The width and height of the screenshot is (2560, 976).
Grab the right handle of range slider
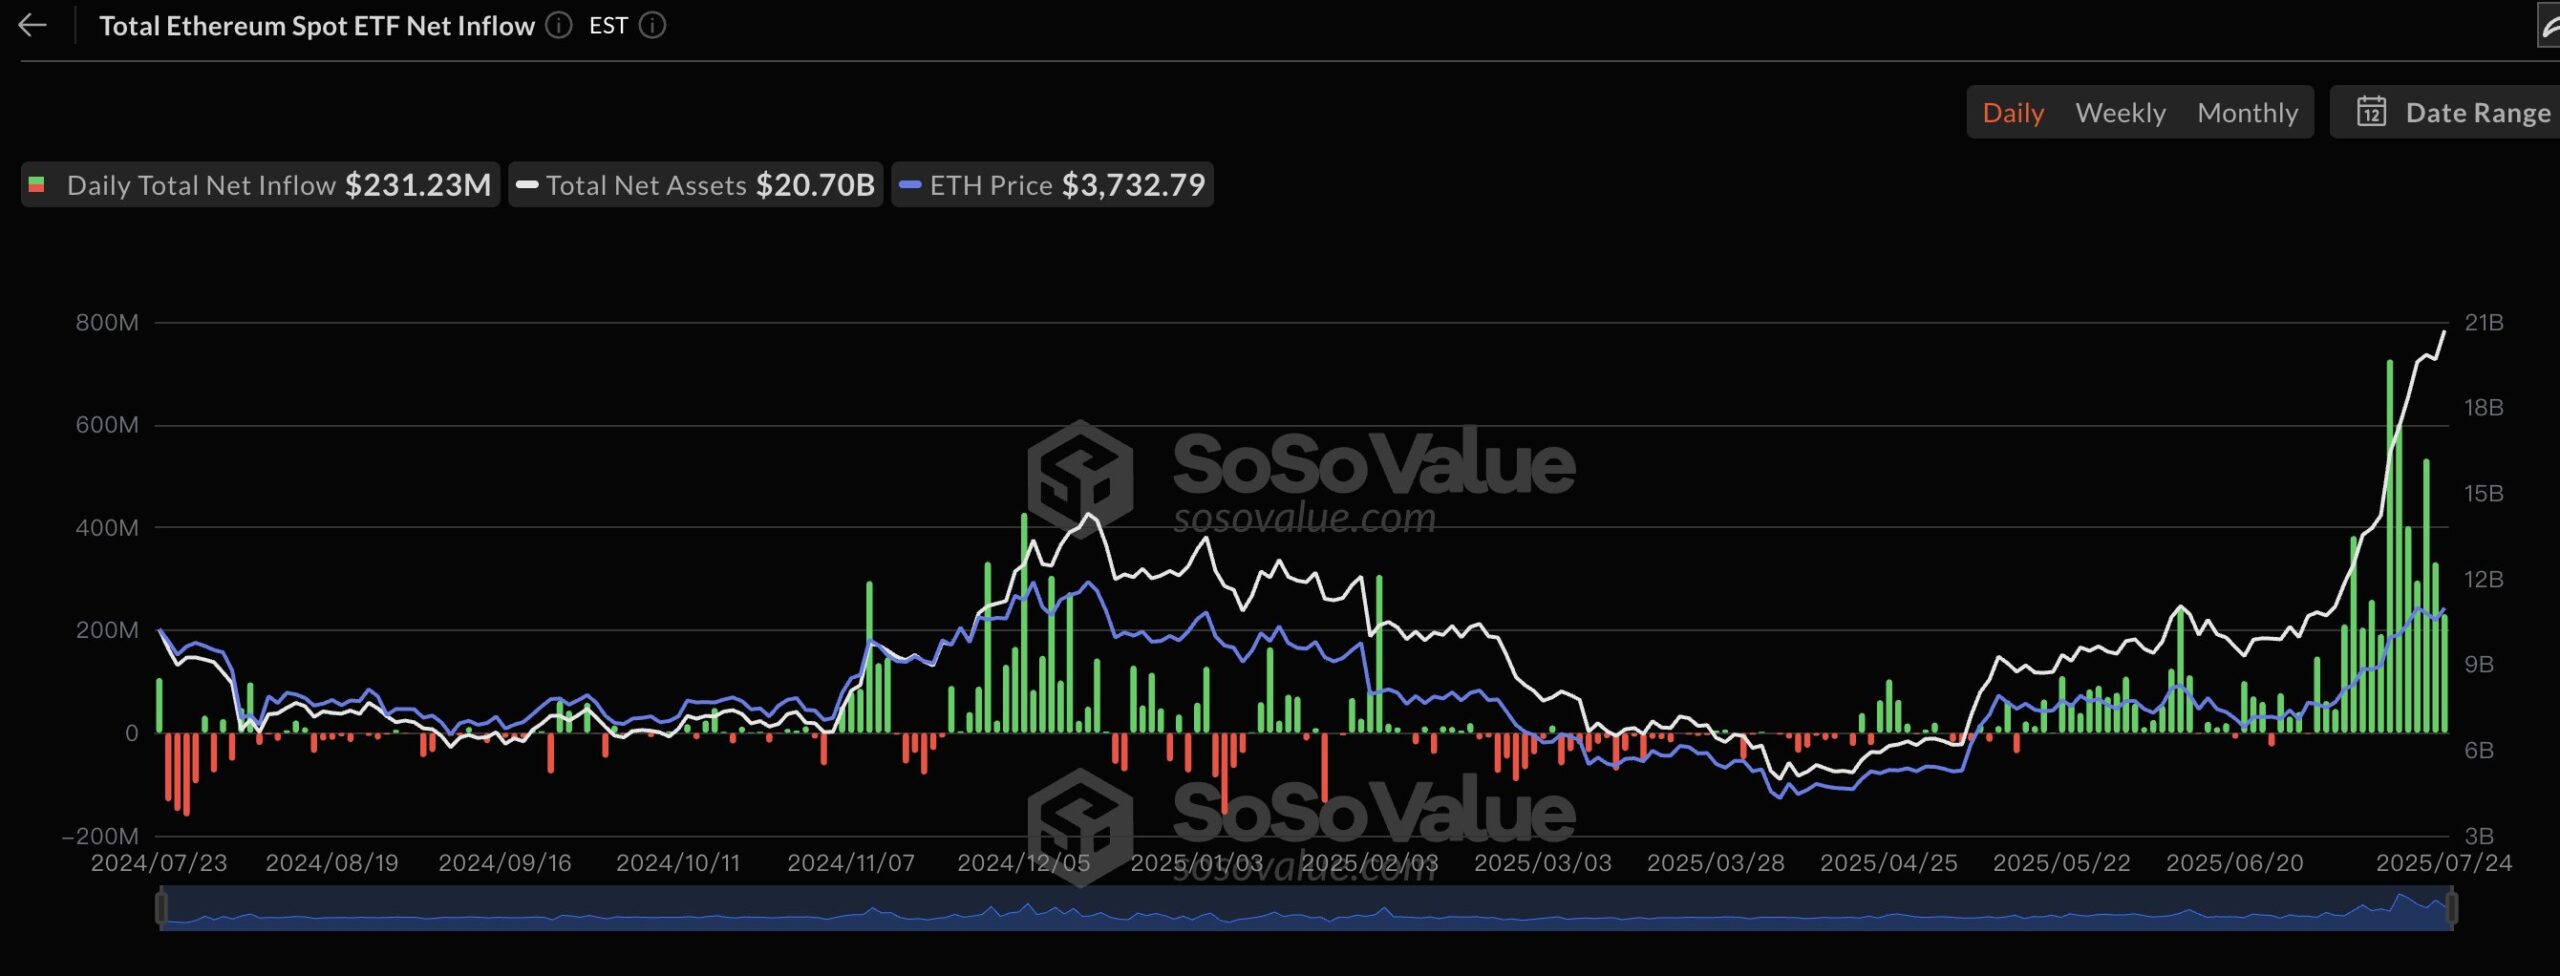point(2451,908)
